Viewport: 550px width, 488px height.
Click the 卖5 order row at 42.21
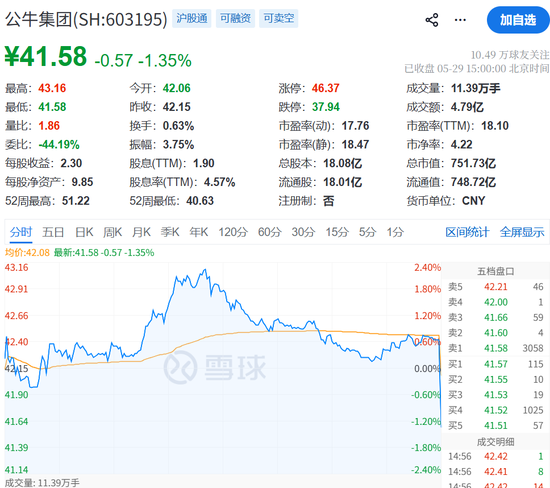pyautogui.click(x=495, y=287)
